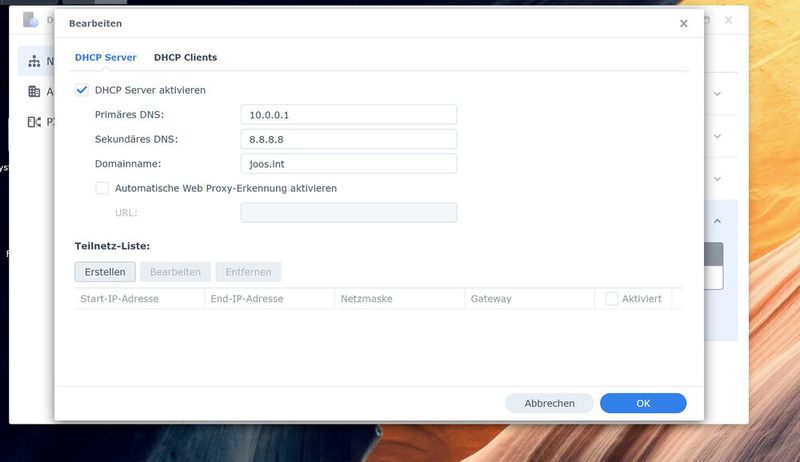Screen dimensions: 800x462
Task: Click the Erstellen button
Action: (x=105, y=272)
